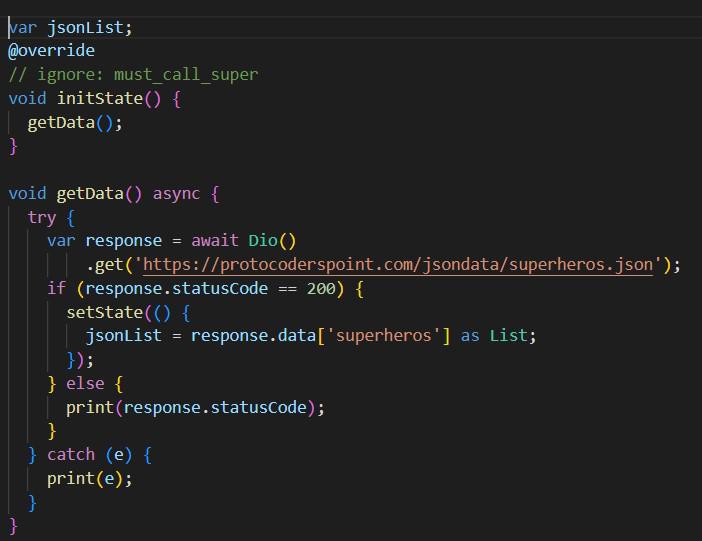Image resolution: width=702 pixels, height=541 pixels.
Task: Click the 'try' keyword
Action: pyautogui.click(x=42, y=218)
